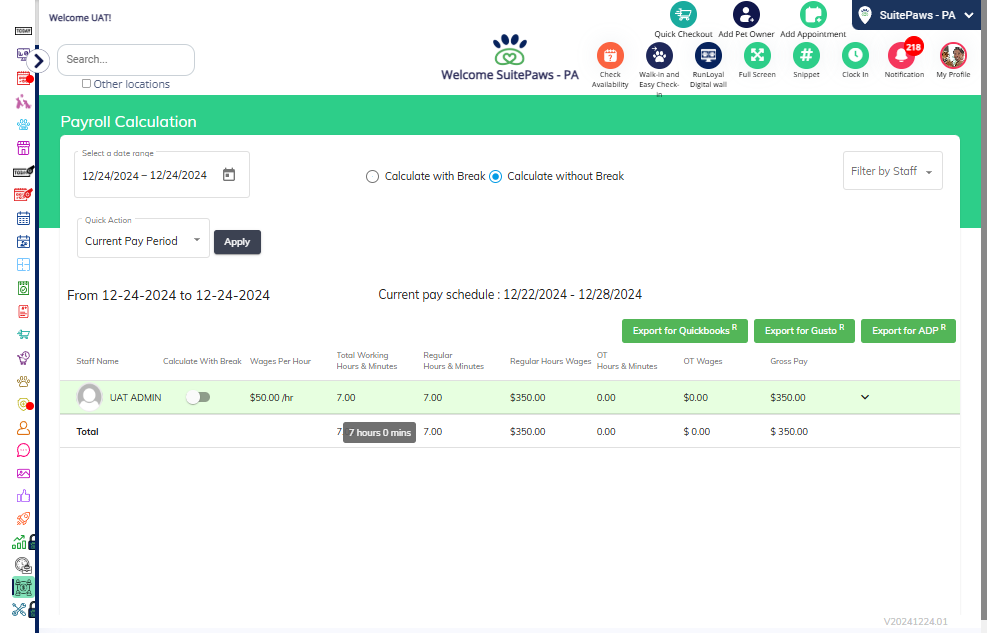Click the Welcome SuitePaws - PA logo
This screenshot has height=633, width=987.
[x=510, y=58]
